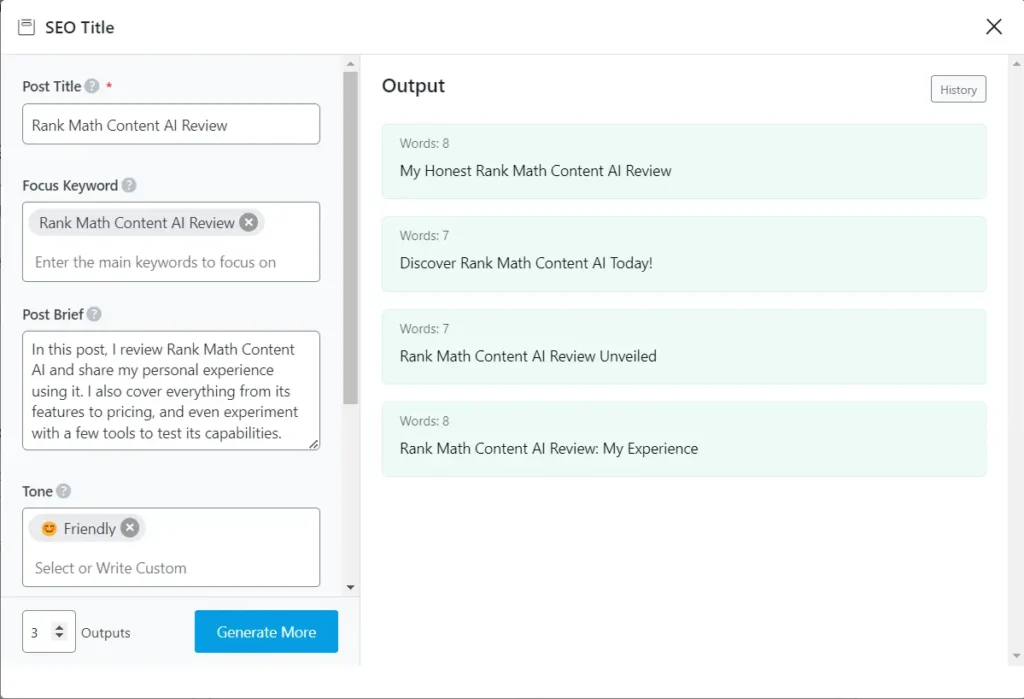Viewport: 1024px width, 699px height.
Task: Click the left panel scroll up arrow
Action: point(351,63)
